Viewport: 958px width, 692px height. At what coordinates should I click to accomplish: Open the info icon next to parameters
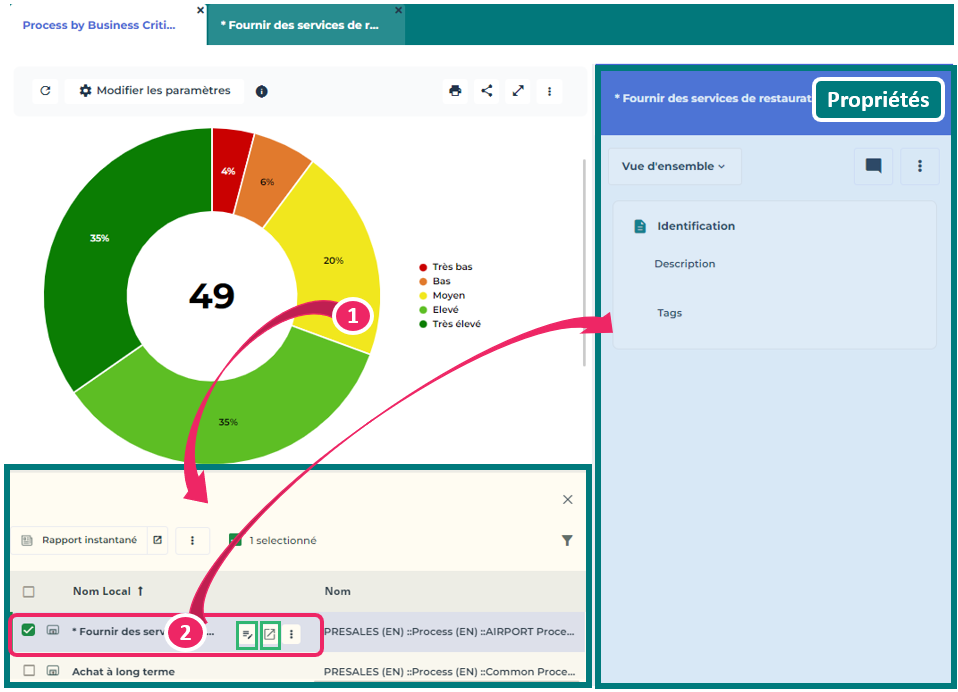click(x=262, y=91)
